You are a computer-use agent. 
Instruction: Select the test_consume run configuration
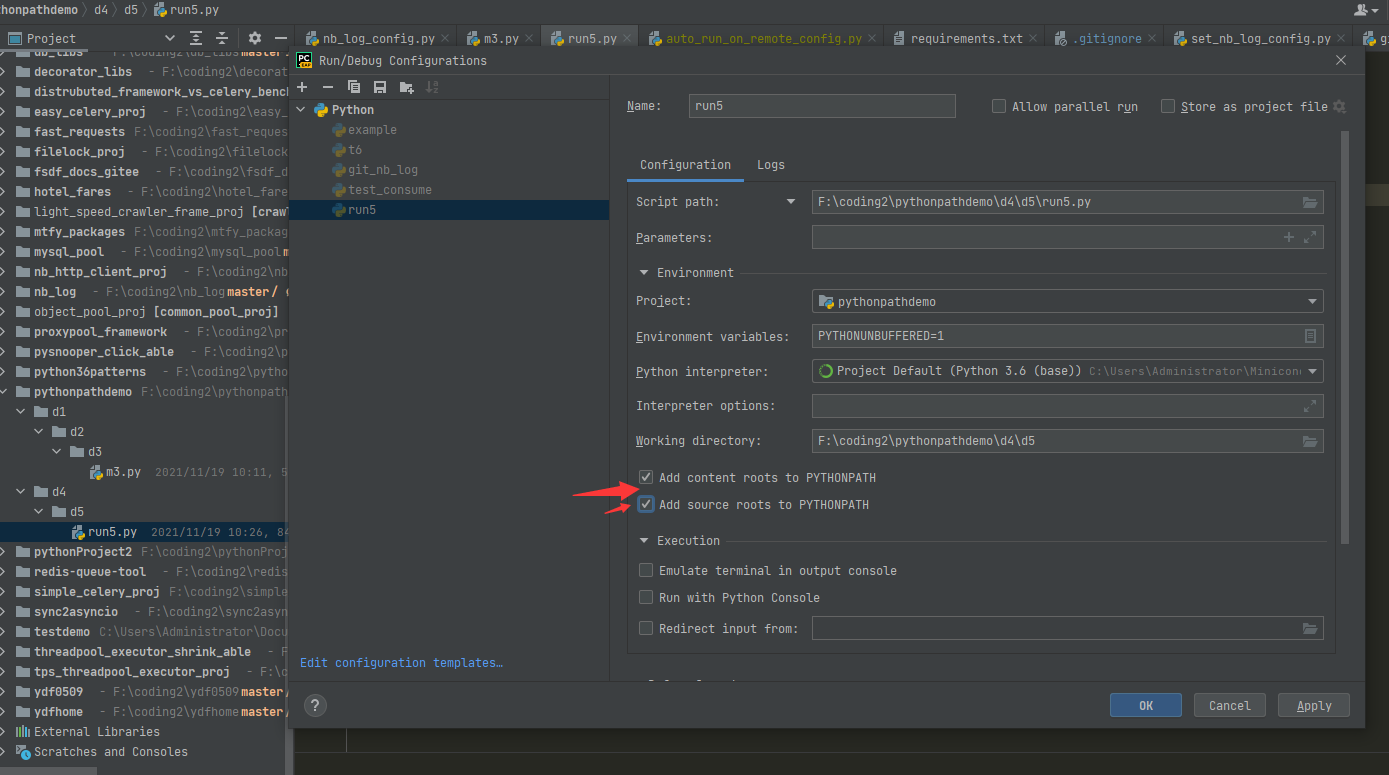pos(390,190)
